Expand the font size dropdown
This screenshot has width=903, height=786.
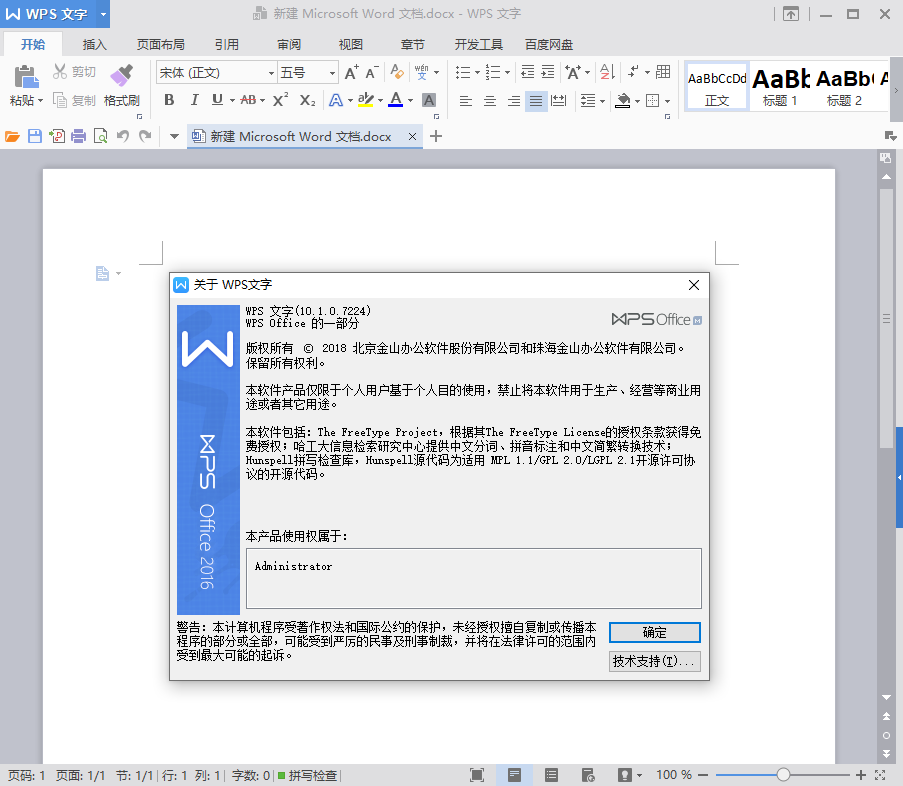333,73
